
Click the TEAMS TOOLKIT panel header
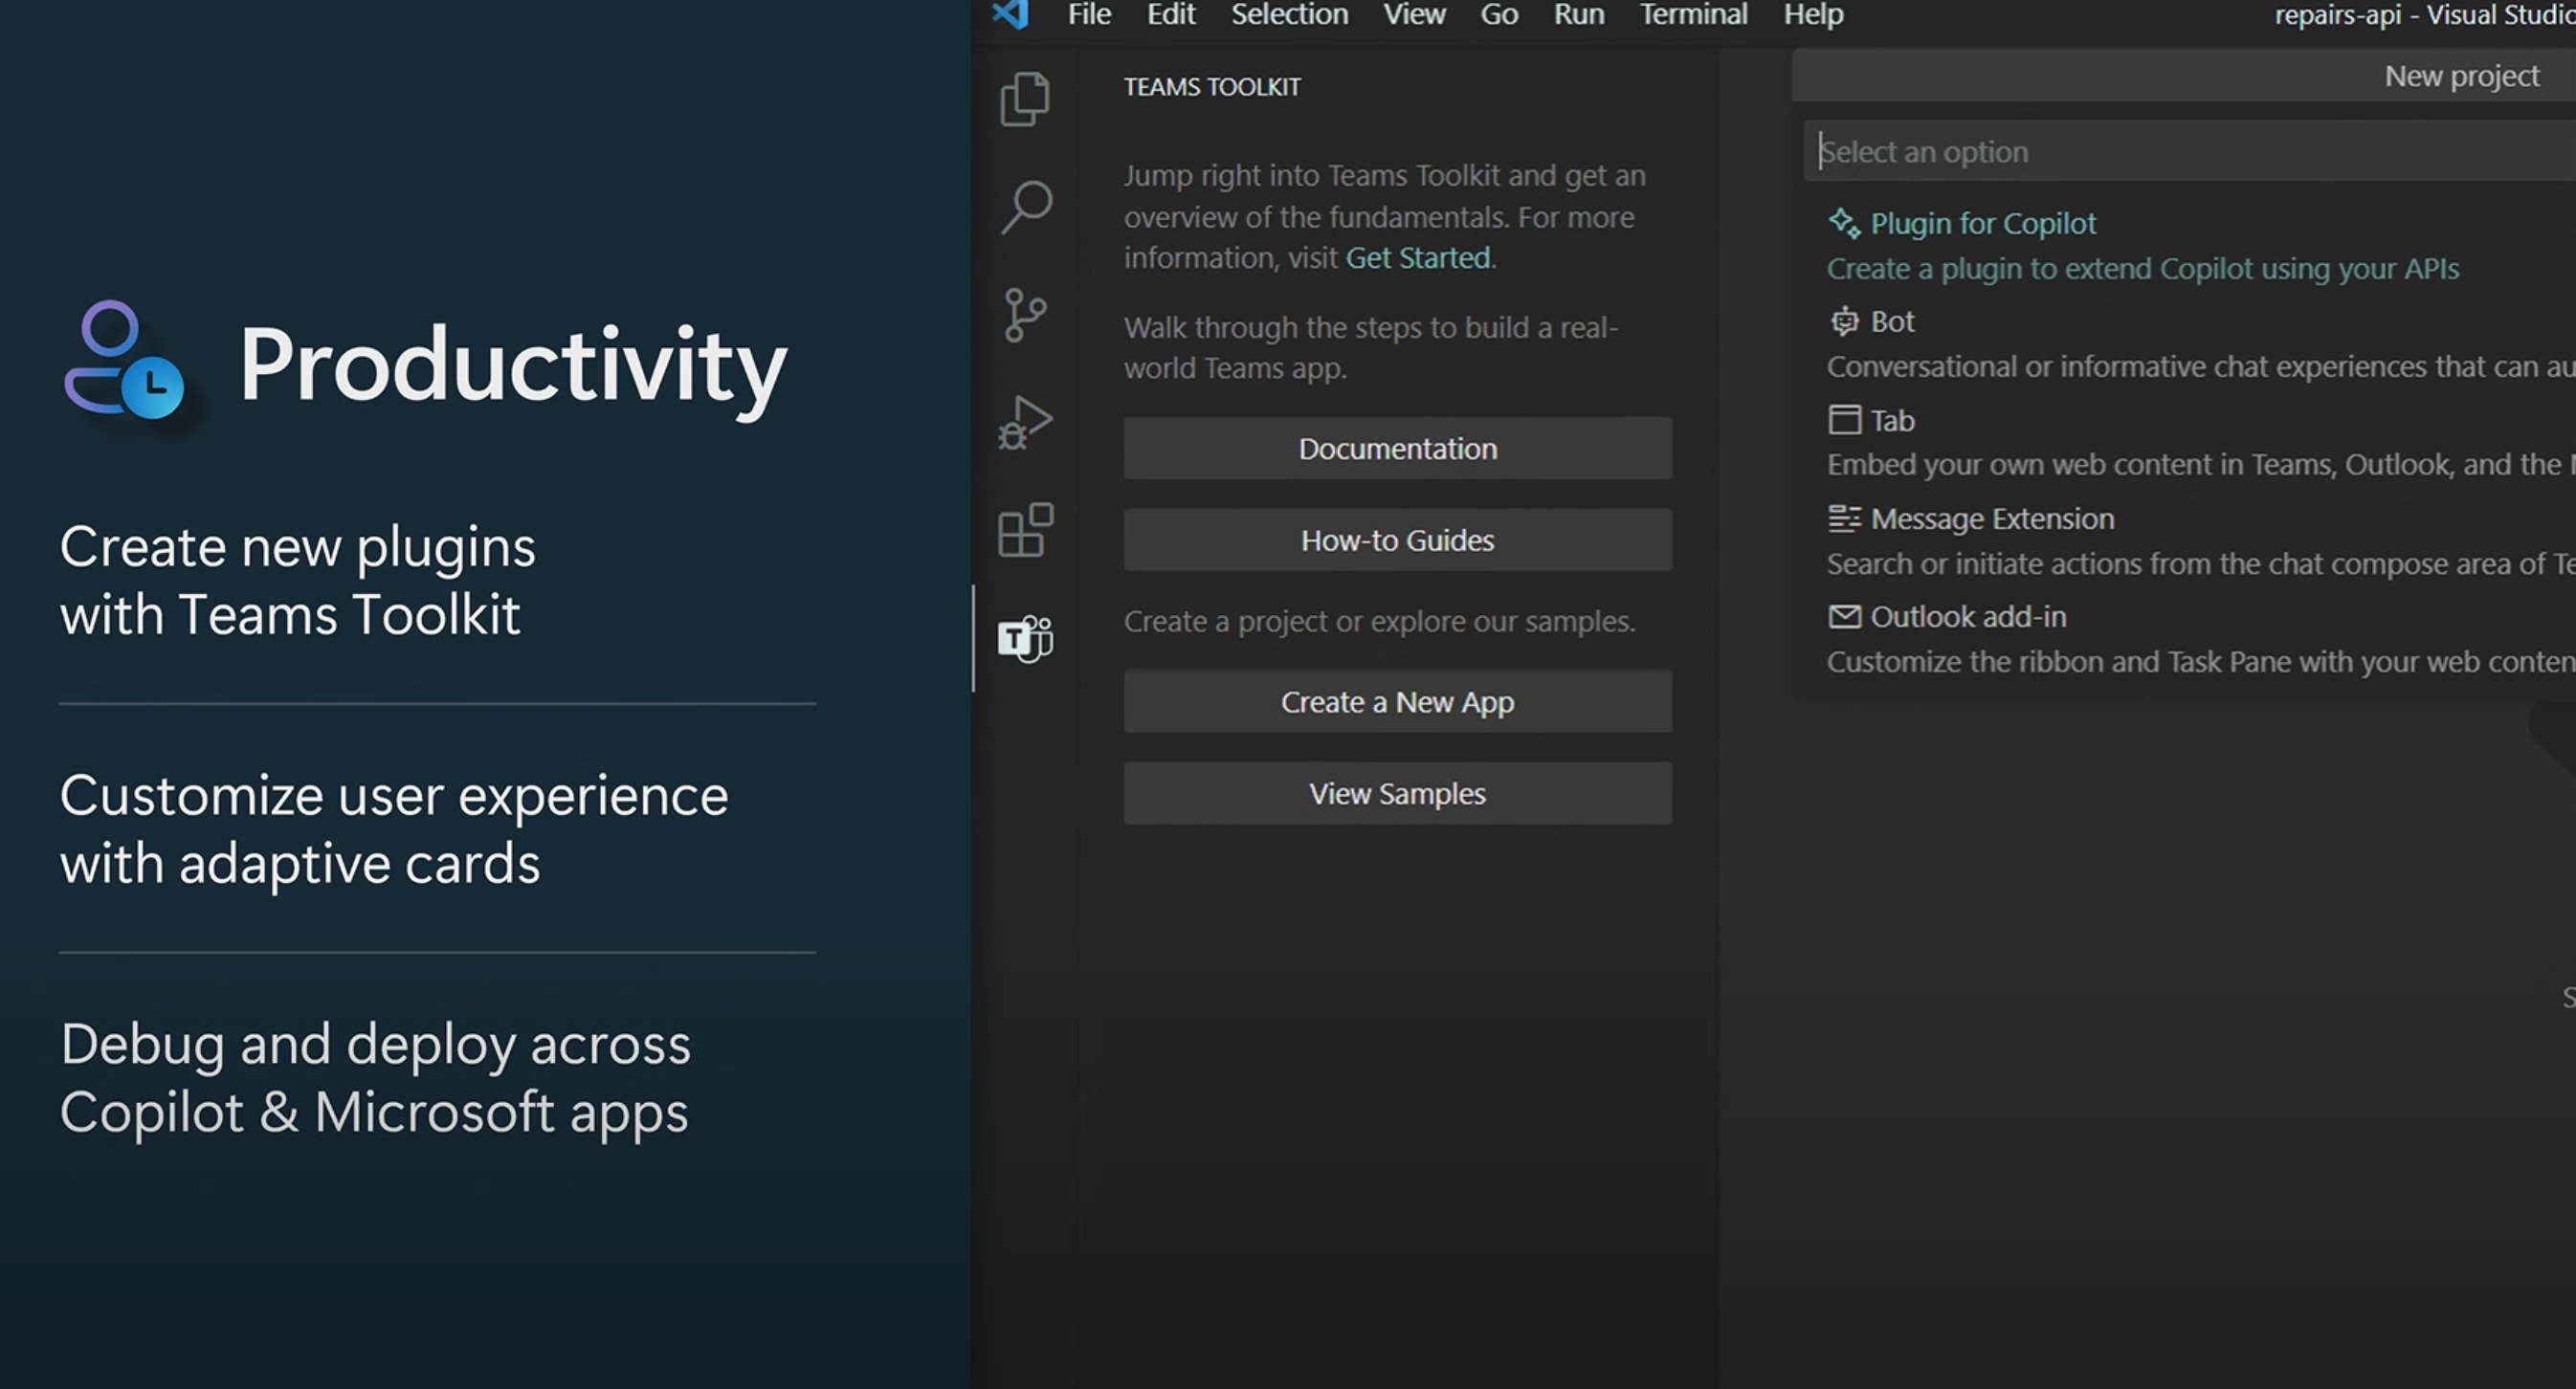pos(1212,87)
